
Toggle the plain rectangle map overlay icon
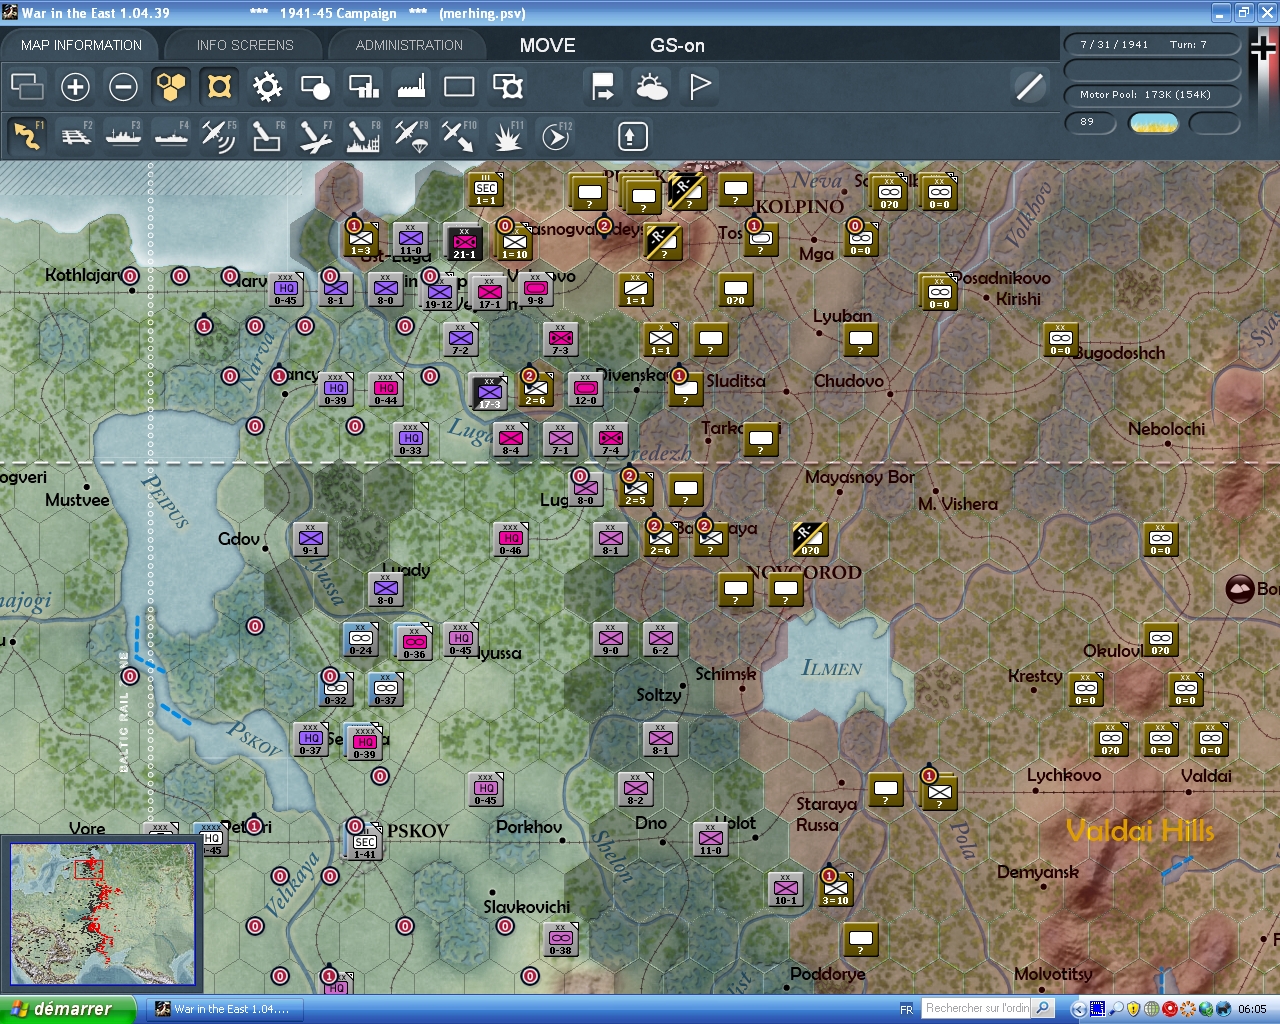coord(459,87)
